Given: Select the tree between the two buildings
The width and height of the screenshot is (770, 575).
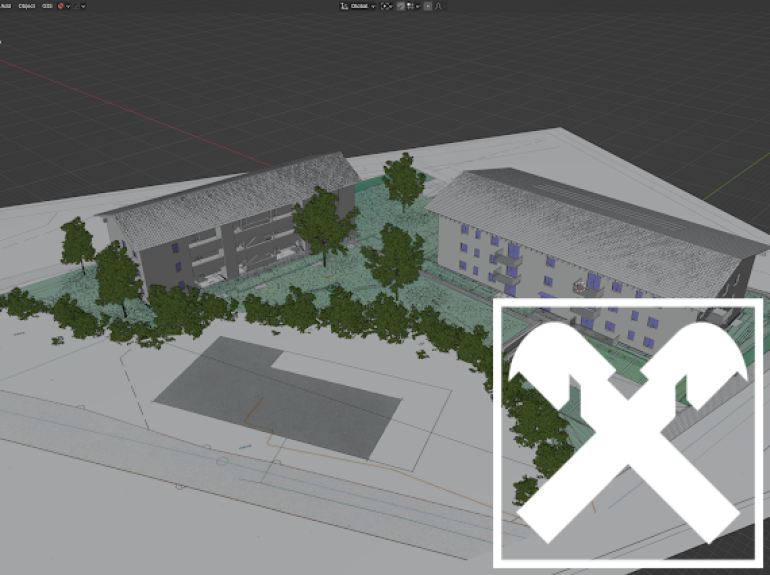Looking at the screenshot, I should point(393,255).
